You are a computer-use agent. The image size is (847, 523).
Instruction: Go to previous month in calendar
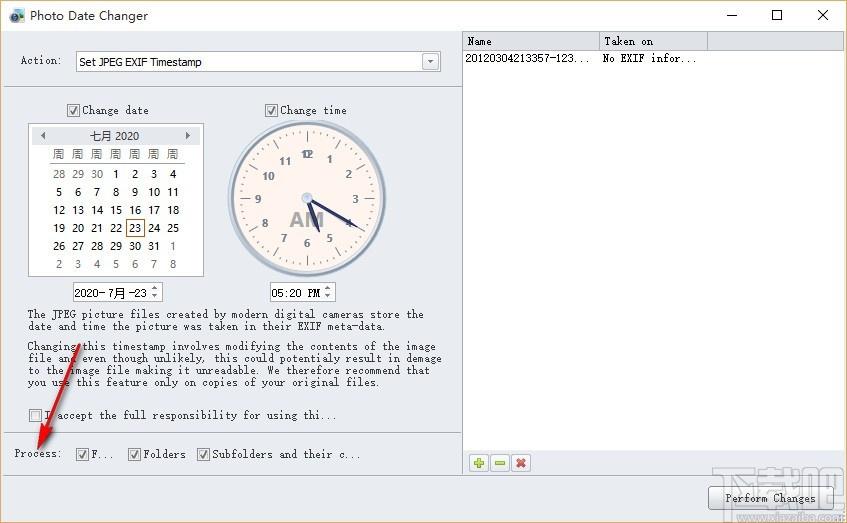(x=43, y=136)
